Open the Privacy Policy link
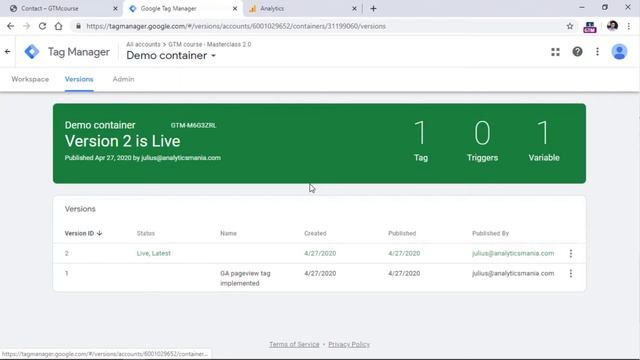 click(x=349, y=344)
